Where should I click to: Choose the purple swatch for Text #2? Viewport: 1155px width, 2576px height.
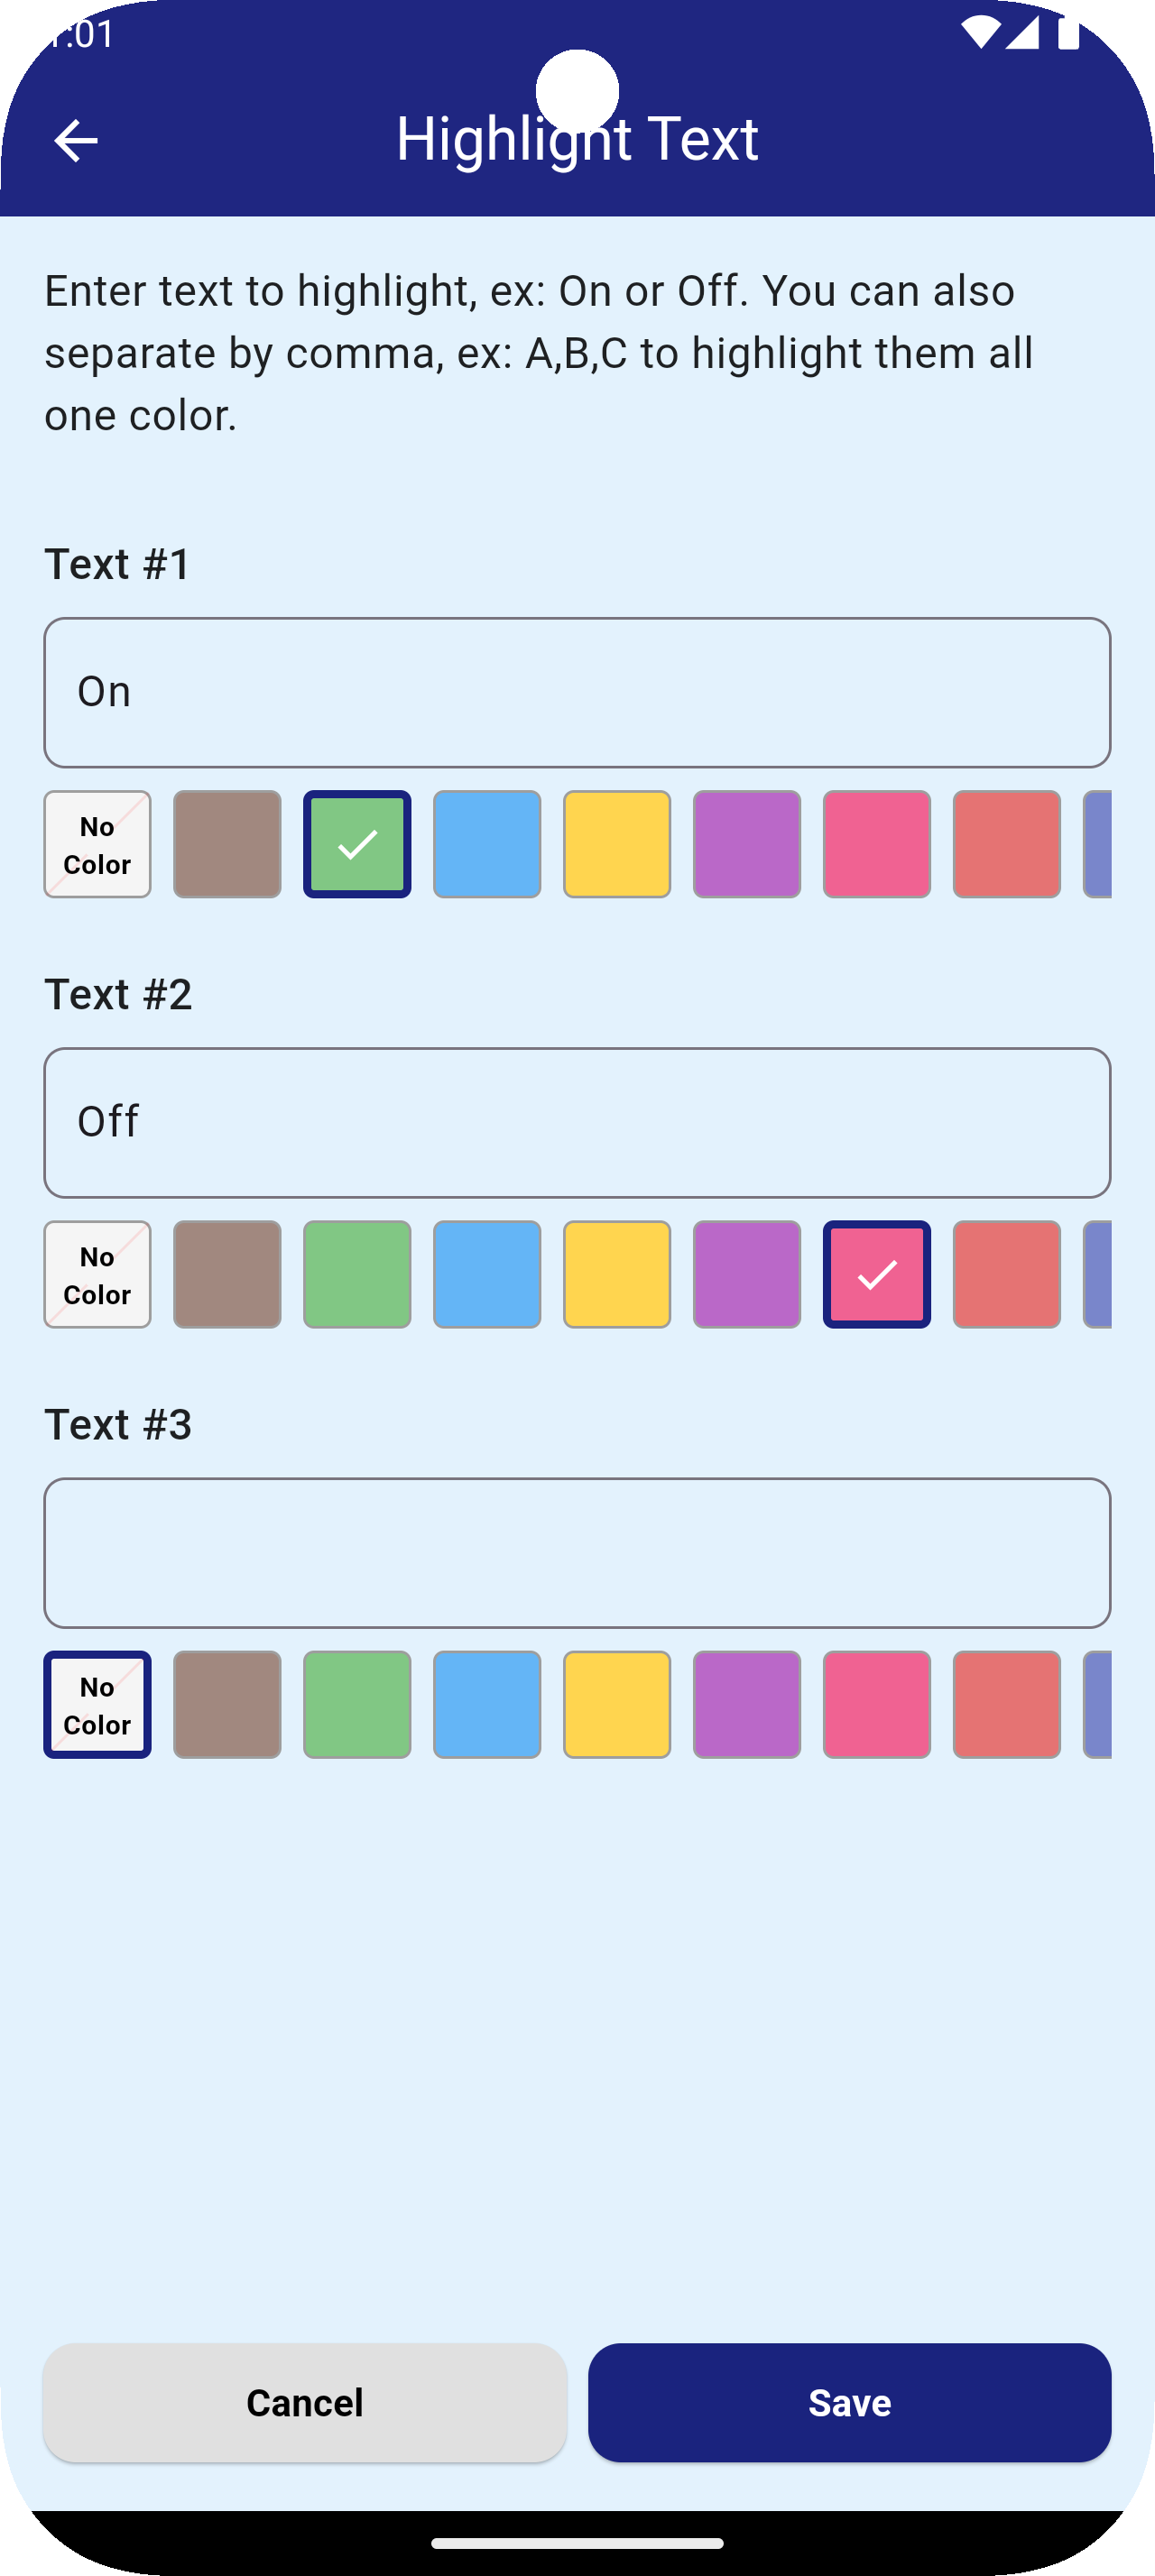747,1274
